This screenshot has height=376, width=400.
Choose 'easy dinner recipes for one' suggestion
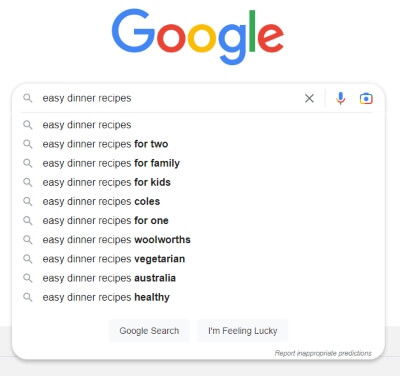[x=198, y=220]
